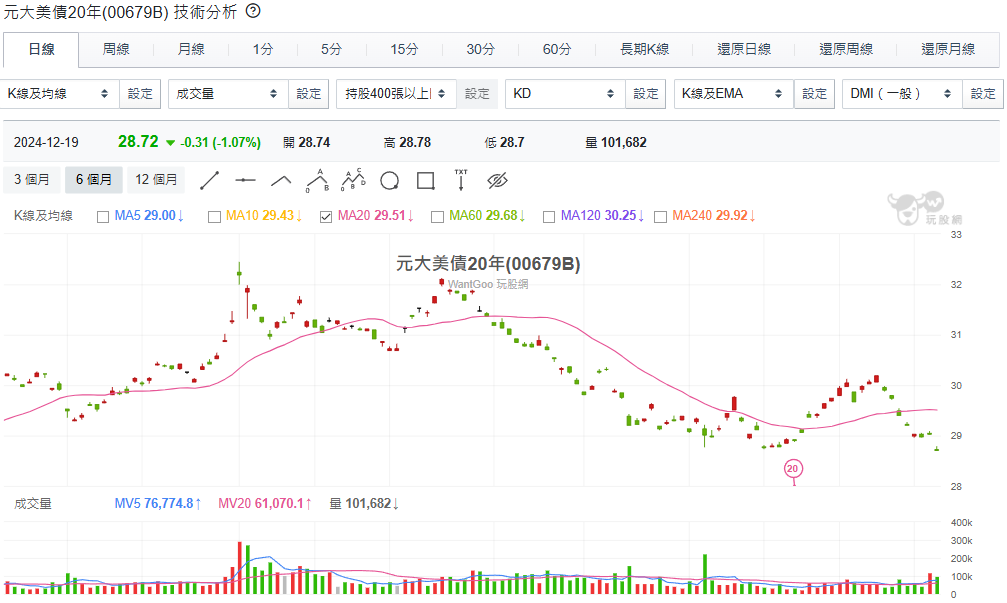Select the circle drawing tool
1007x603 pixels.
point(389,181)
